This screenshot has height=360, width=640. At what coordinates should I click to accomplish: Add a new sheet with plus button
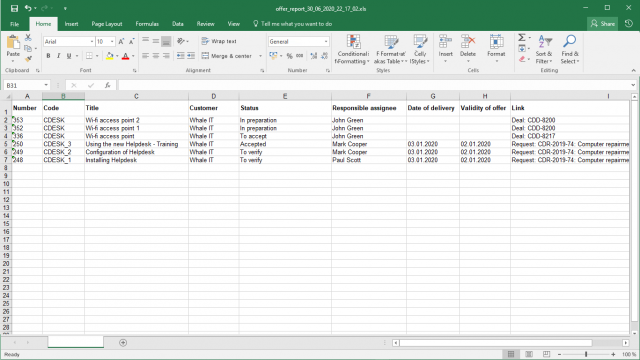tap(123, 343)
